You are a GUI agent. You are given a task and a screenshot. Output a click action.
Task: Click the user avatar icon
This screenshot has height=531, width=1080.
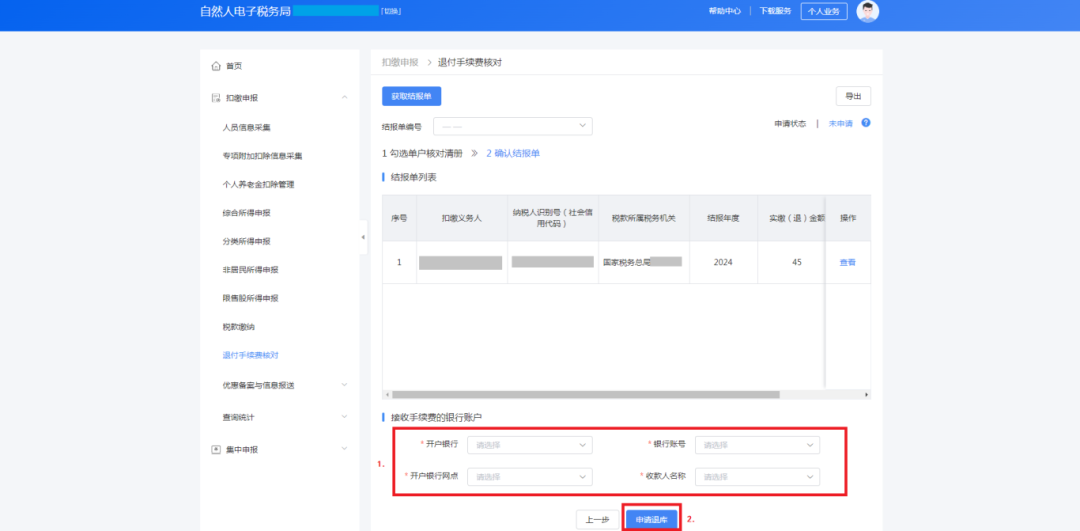coord(868,11)
